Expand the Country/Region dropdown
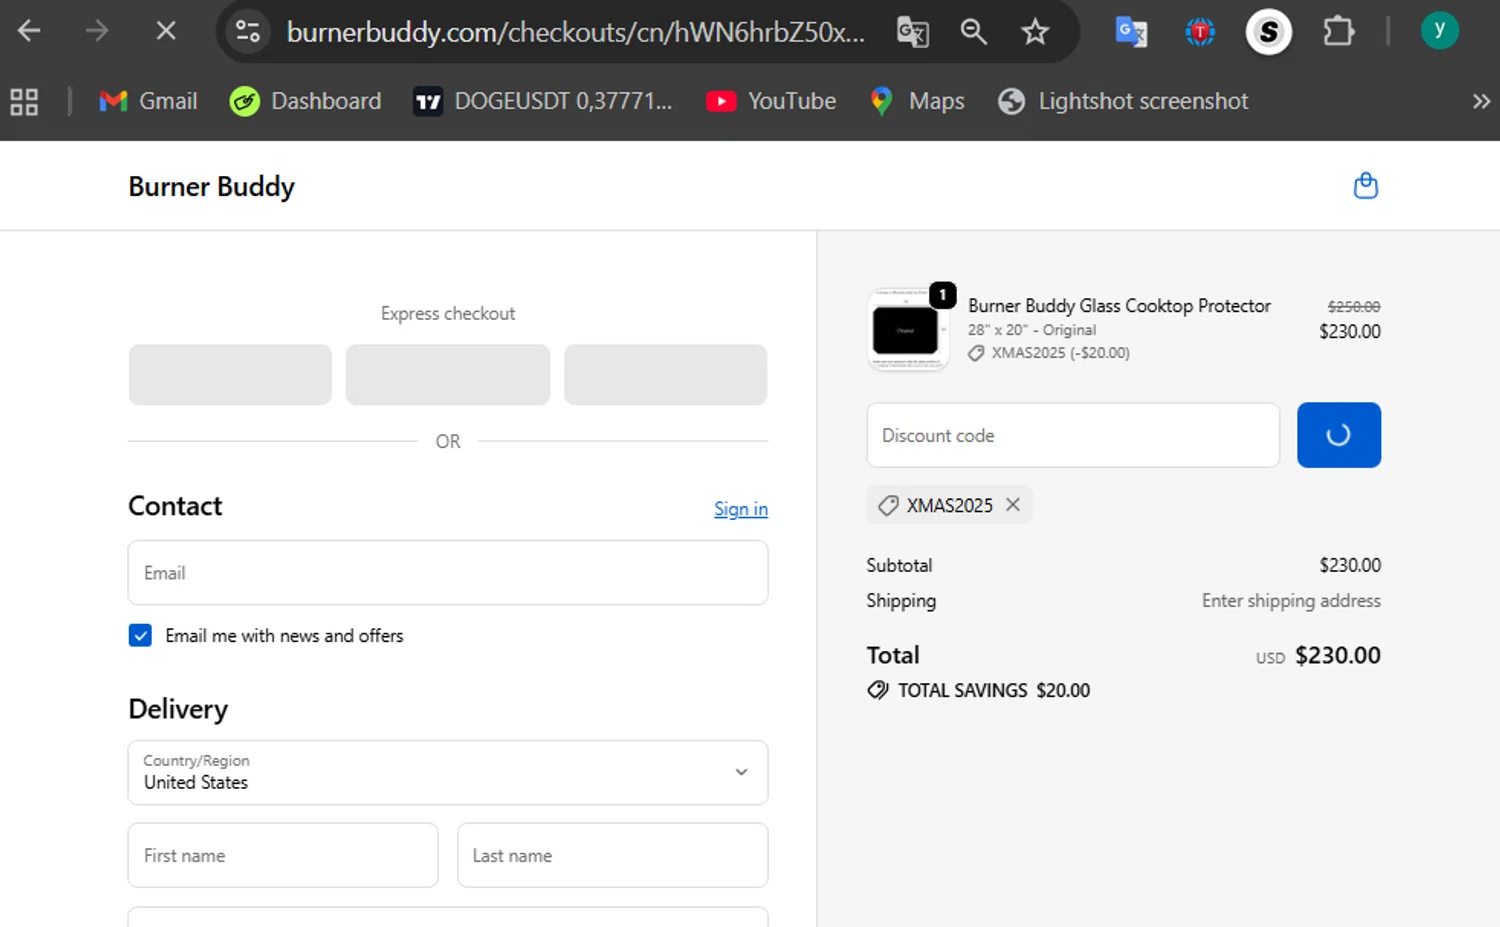Image resolution: width=1500 pixels, height=927 pixels. tap(448, 773)
